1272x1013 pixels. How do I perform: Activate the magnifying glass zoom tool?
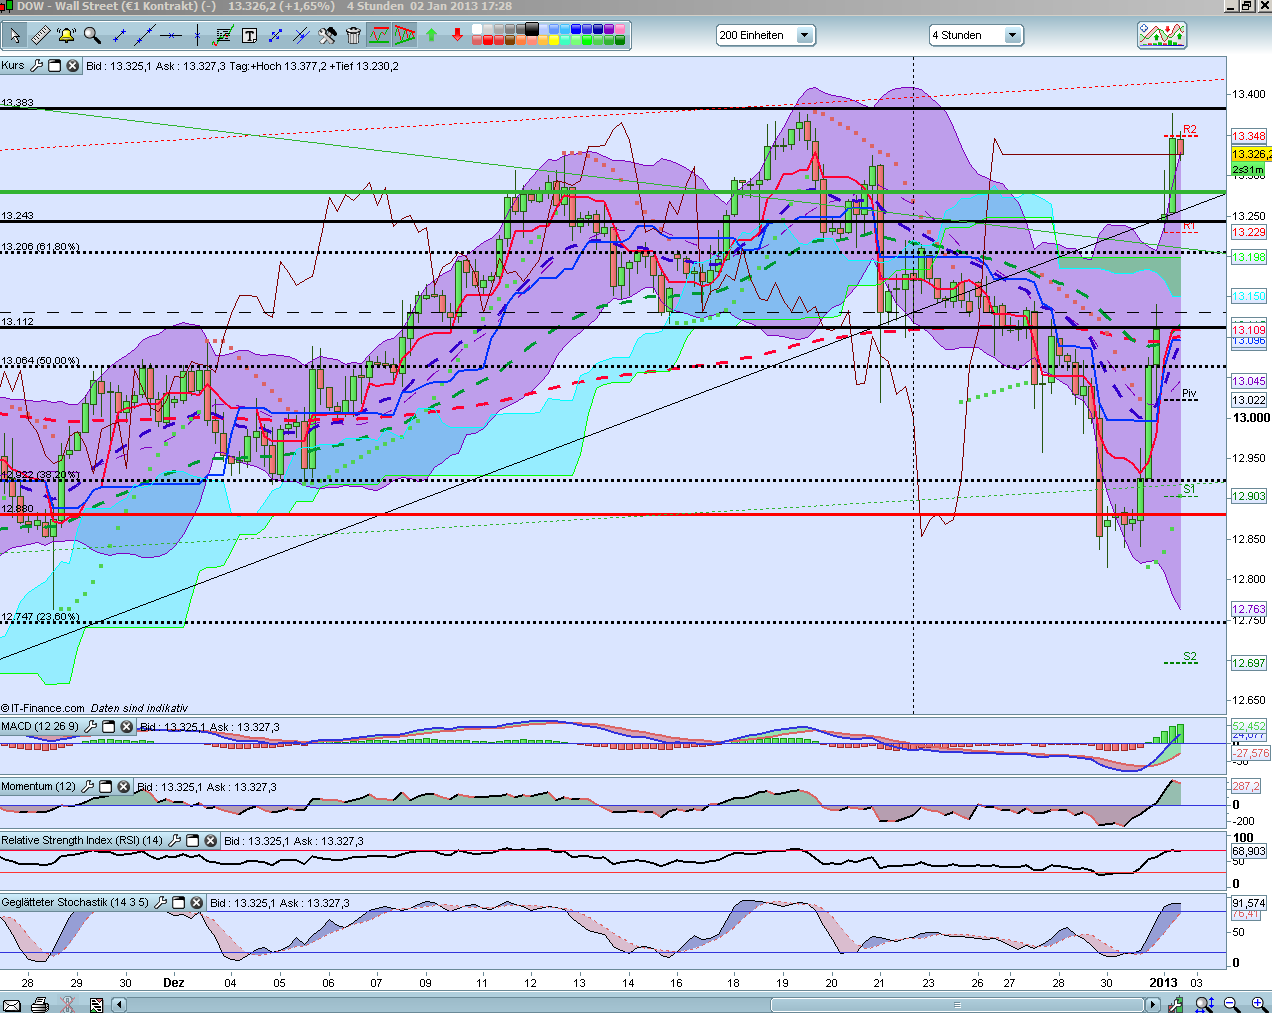pyautogui.click(x=92, y=36)
